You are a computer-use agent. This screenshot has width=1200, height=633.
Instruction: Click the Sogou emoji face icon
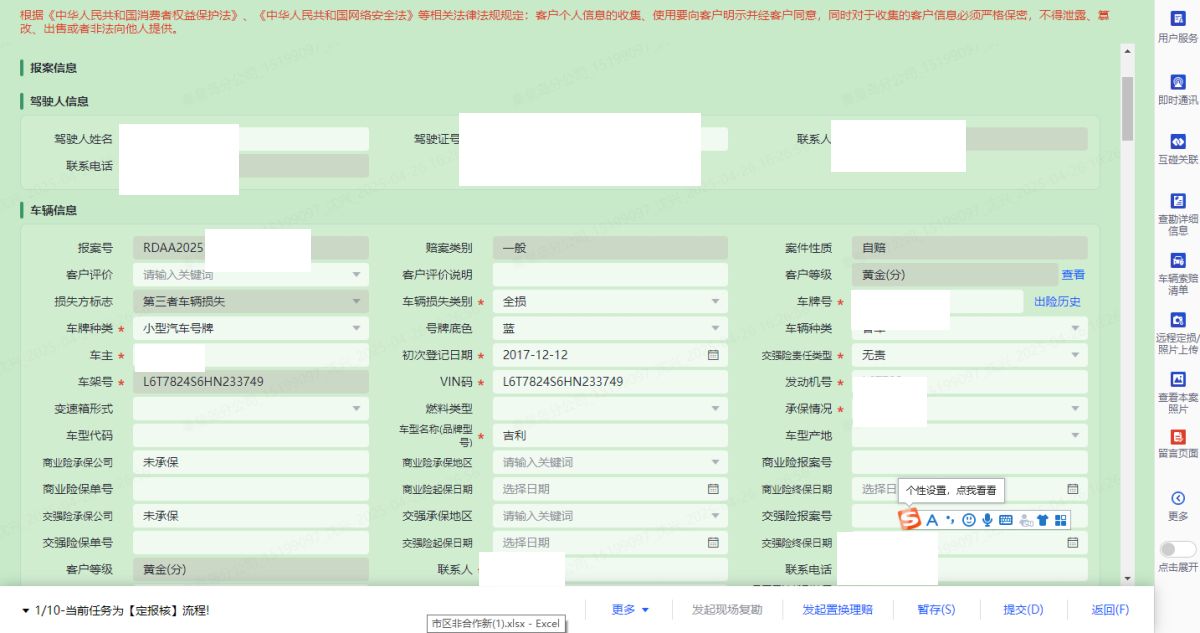pyautogui.click(x=968, y=520)
